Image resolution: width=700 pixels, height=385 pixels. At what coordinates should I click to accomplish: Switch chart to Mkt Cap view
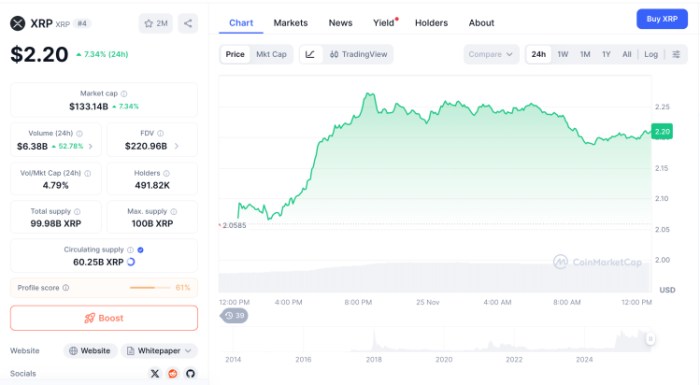[271, 54]
